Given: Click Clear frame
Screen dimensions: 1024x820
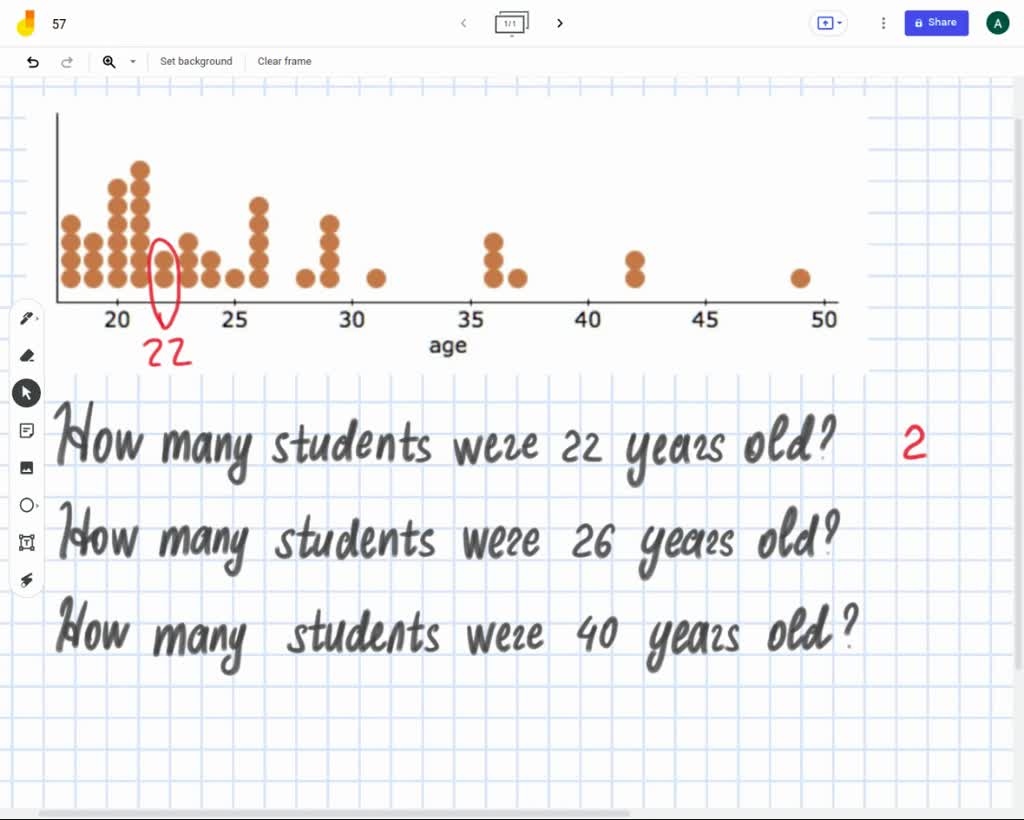Looking at the screenshot, I should click(284, 61).
